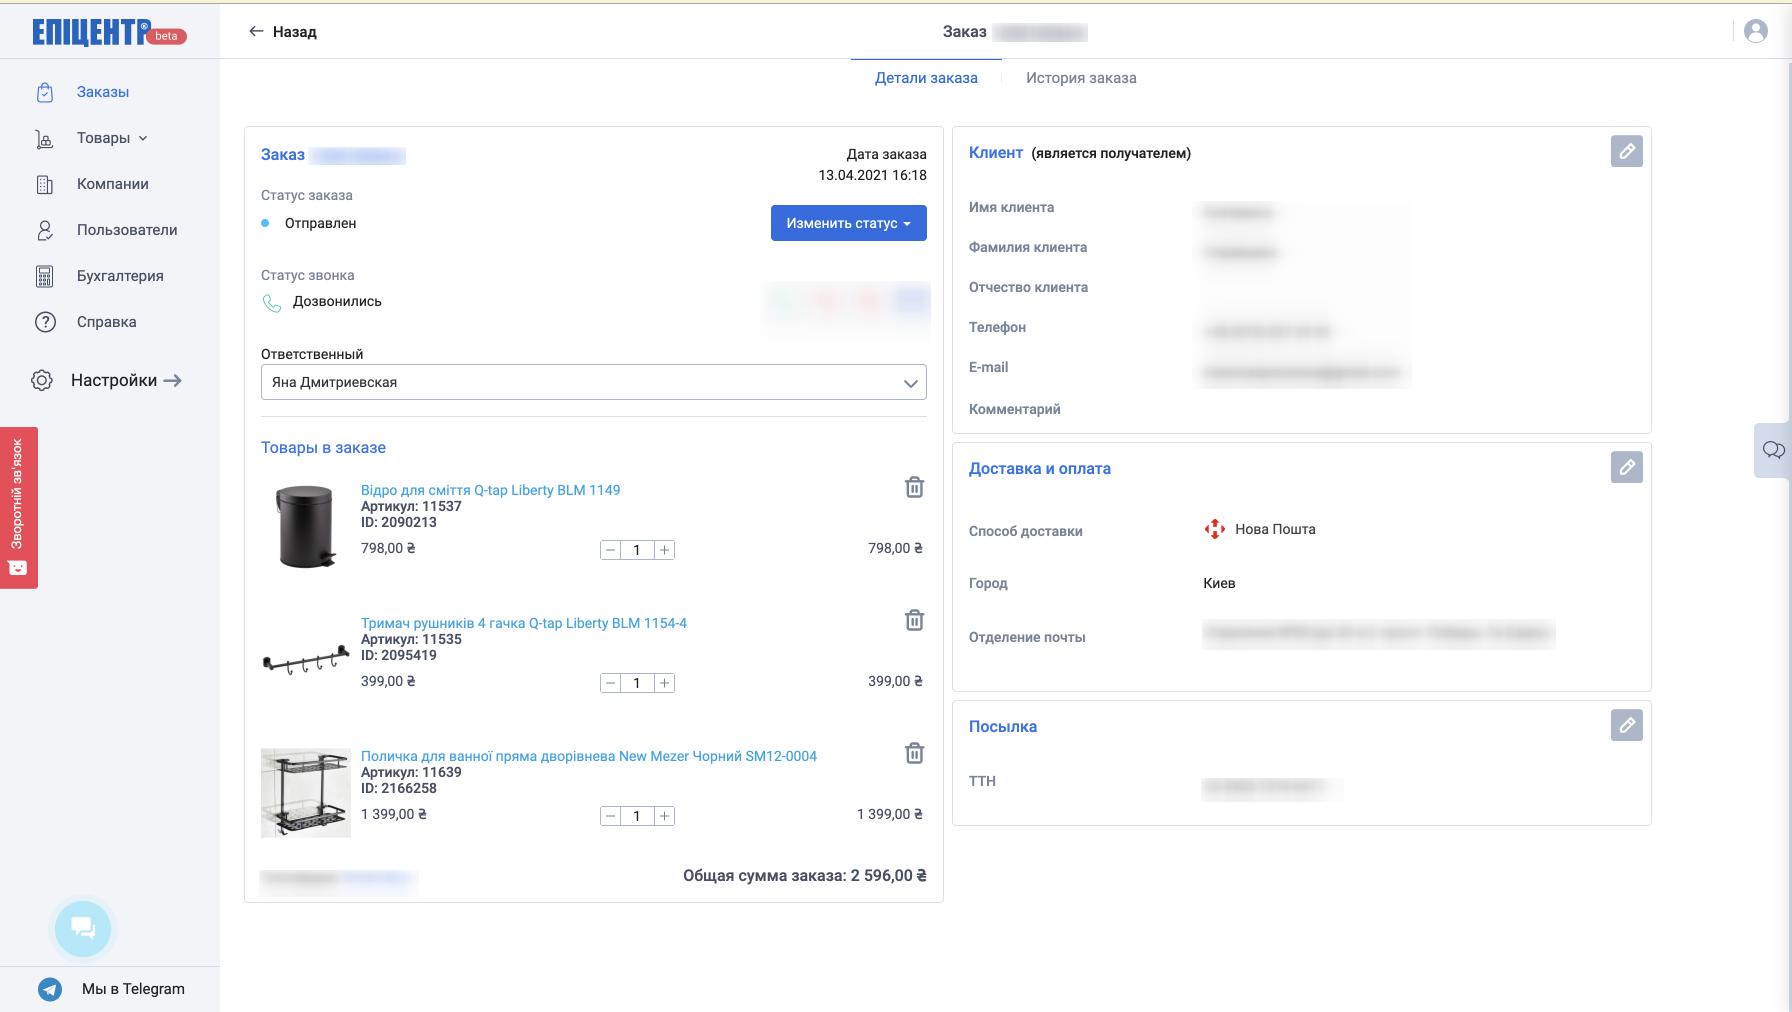The width and height of the screenshot is (1792, 1012).
Task: Open side messages panel icon
Action: (1773, 450)
